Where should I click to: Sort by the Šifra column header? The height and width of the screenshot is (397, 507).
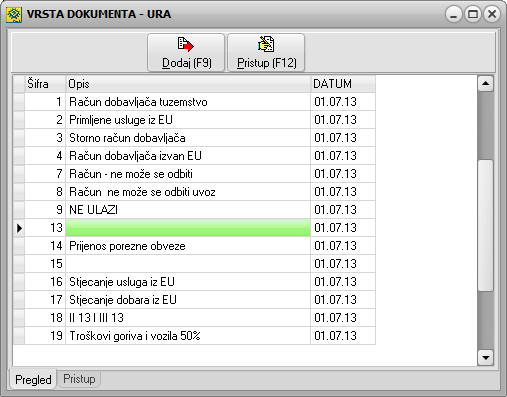[45, 84]
